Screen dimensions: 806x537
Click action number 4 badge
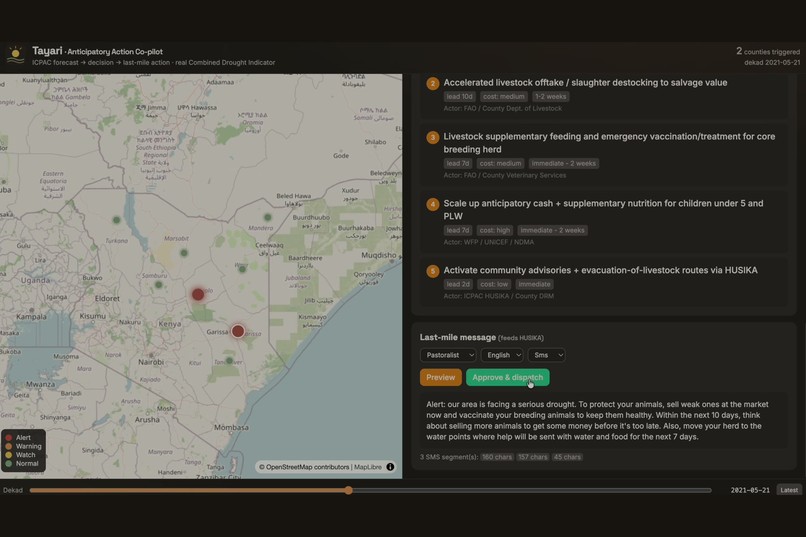(432, 204)
